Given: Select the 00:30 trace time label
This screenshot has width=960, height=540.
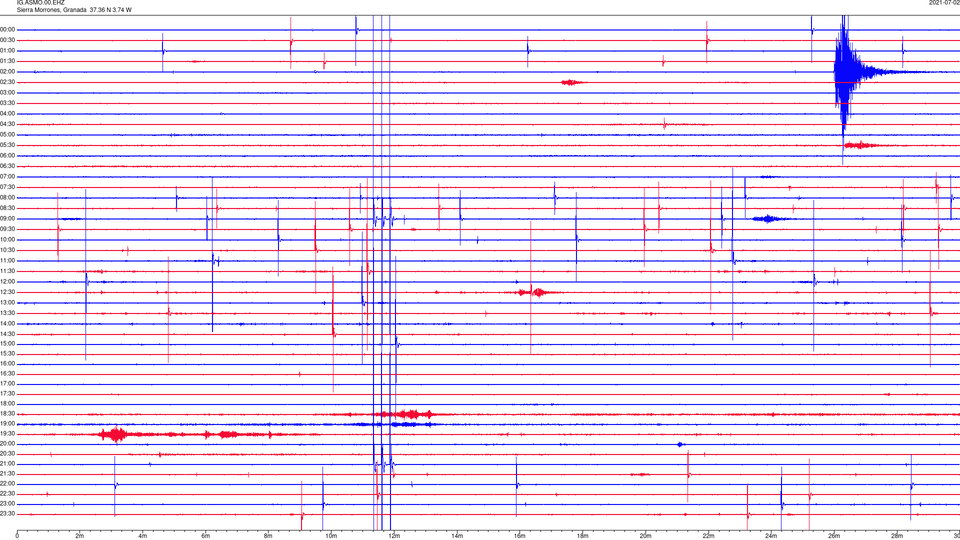Looking at the screenshot, I should [8, 40].
